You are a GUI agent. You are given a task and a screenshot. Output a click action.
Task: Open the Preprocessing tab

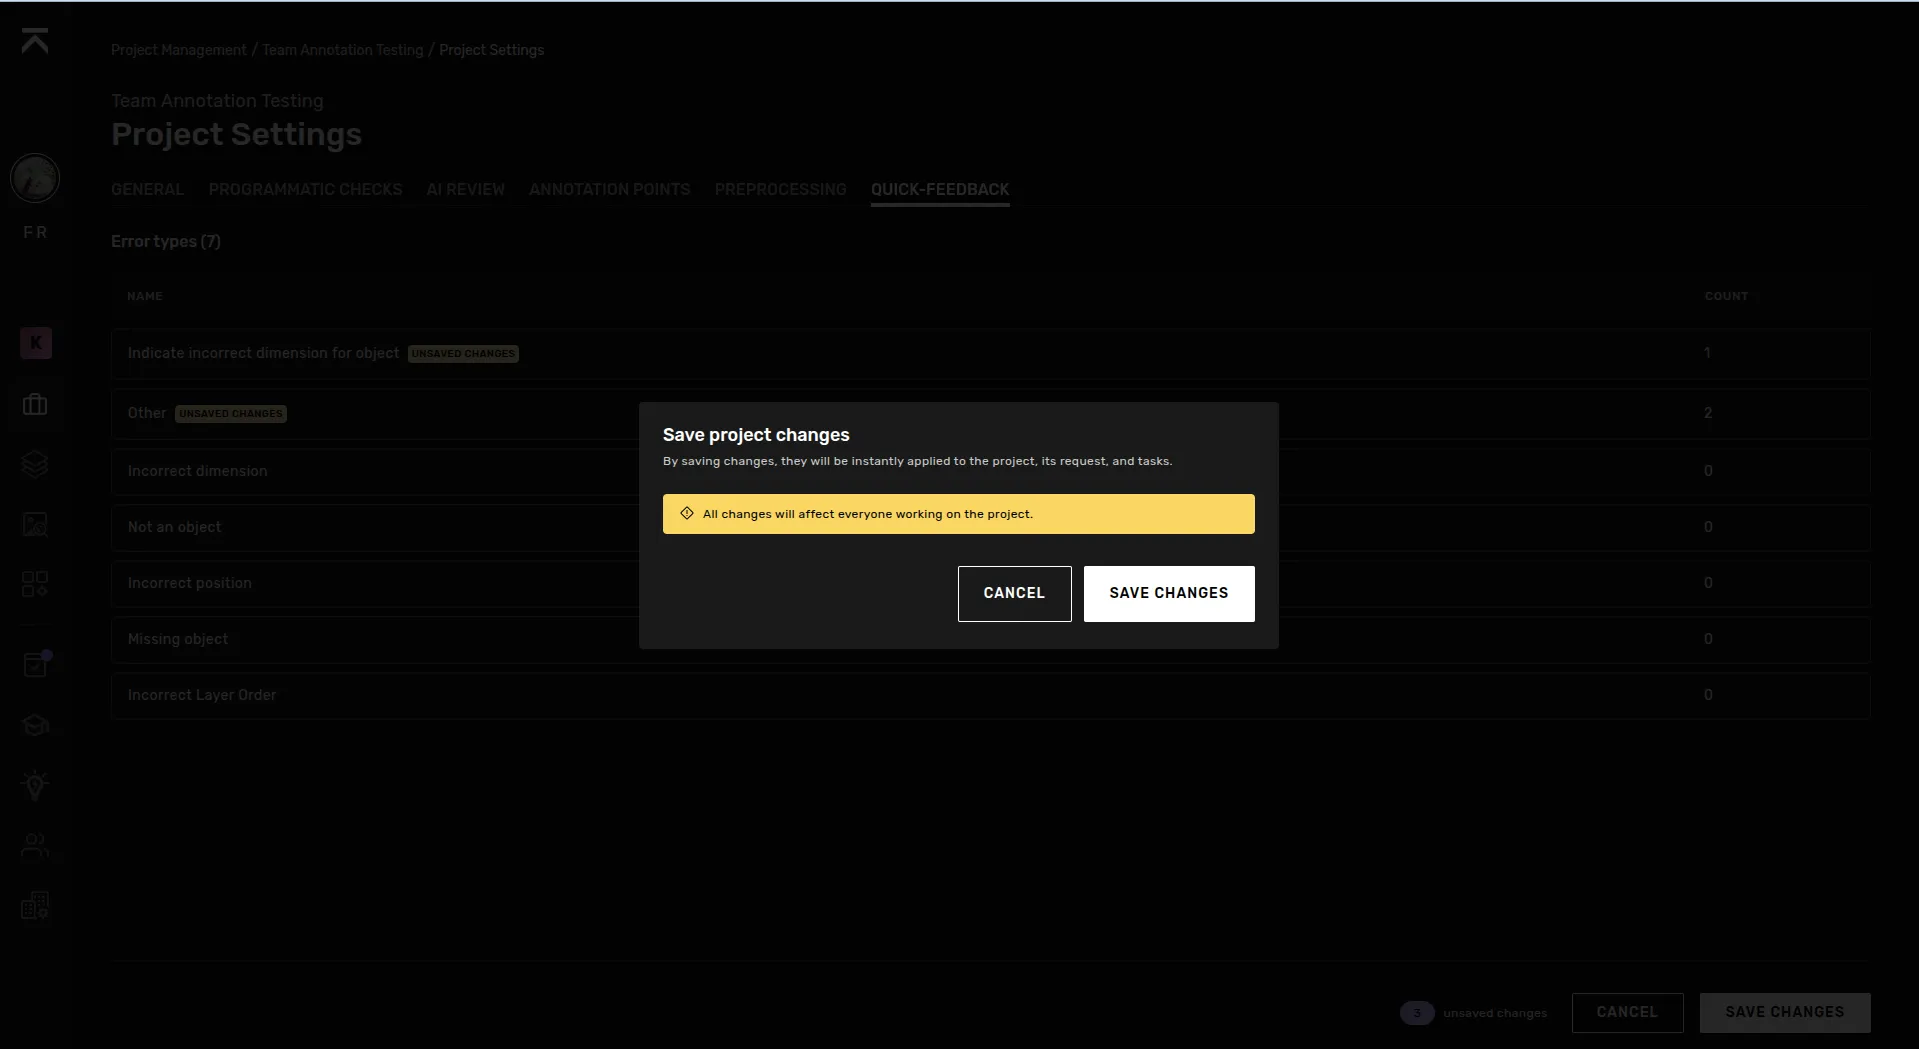(x=781, y=190)
